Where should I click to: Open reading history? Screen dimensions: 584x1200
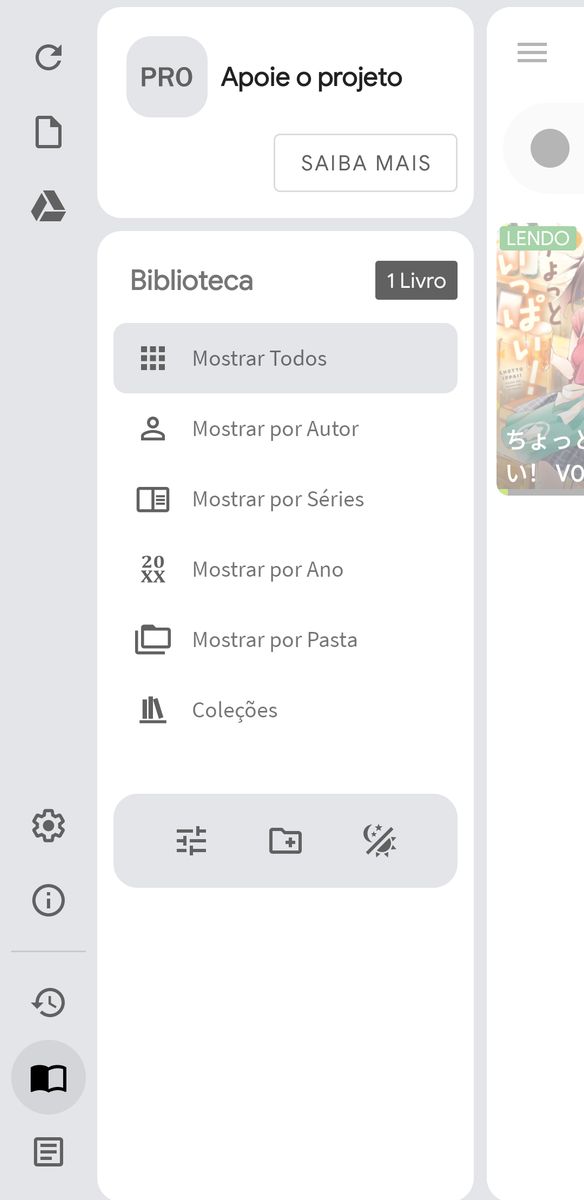47,1002
